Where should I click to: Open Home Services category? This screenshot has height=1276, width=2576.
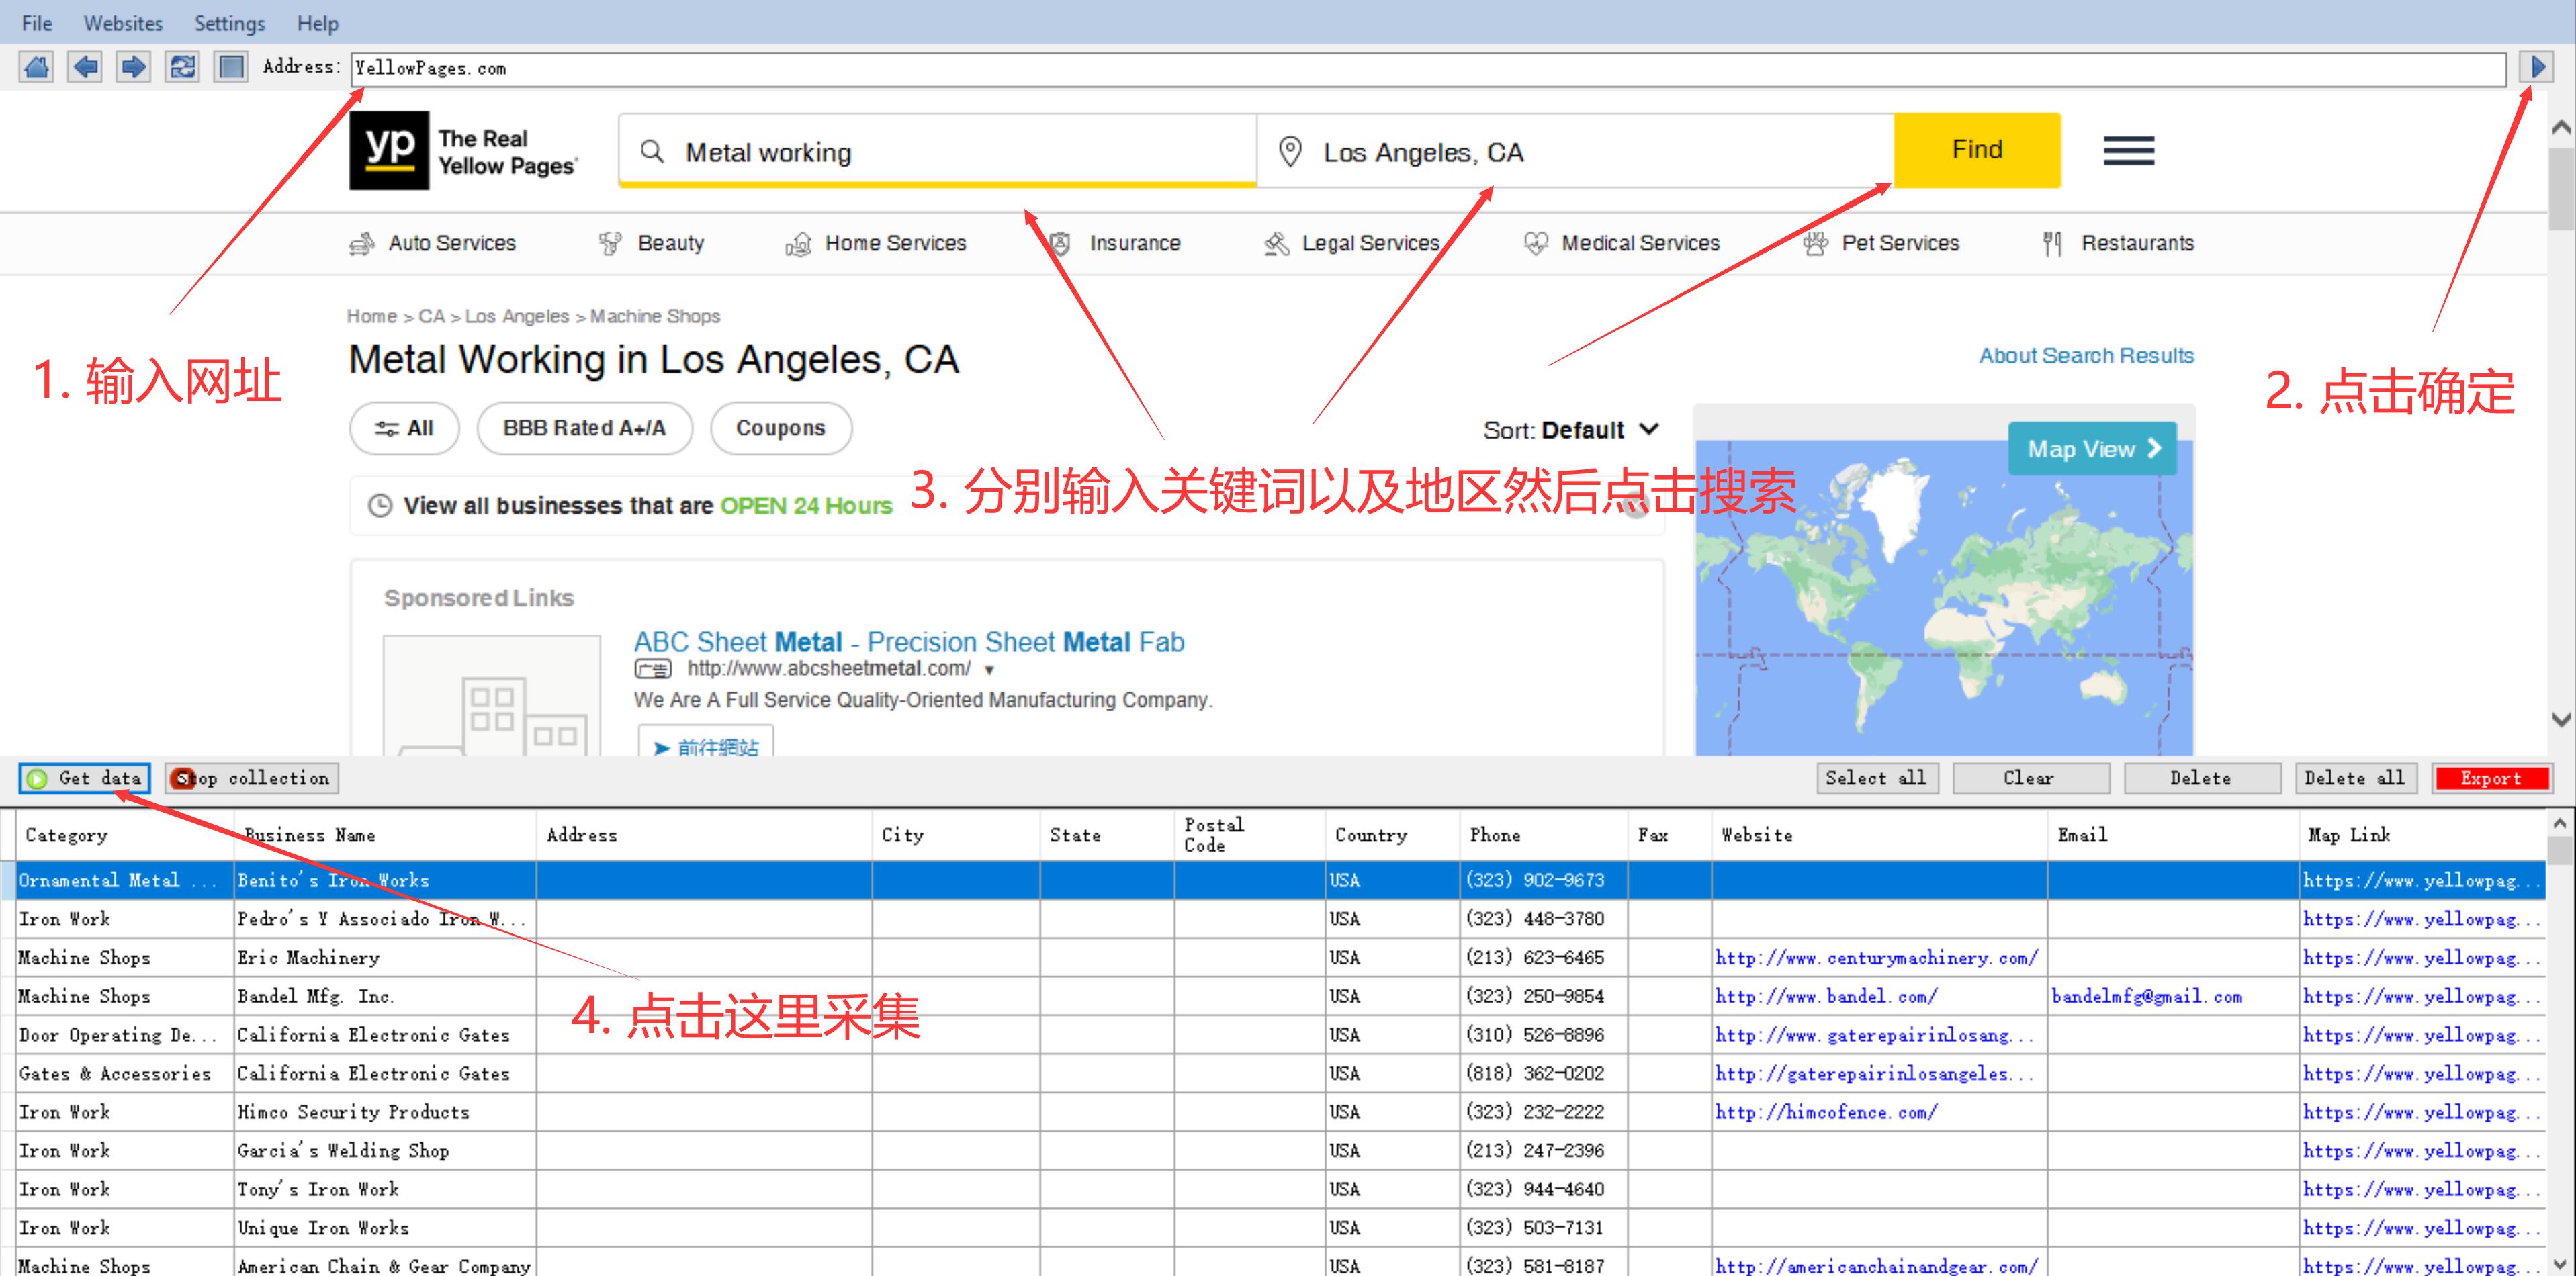pyautogui.click(x=876, y=243)
